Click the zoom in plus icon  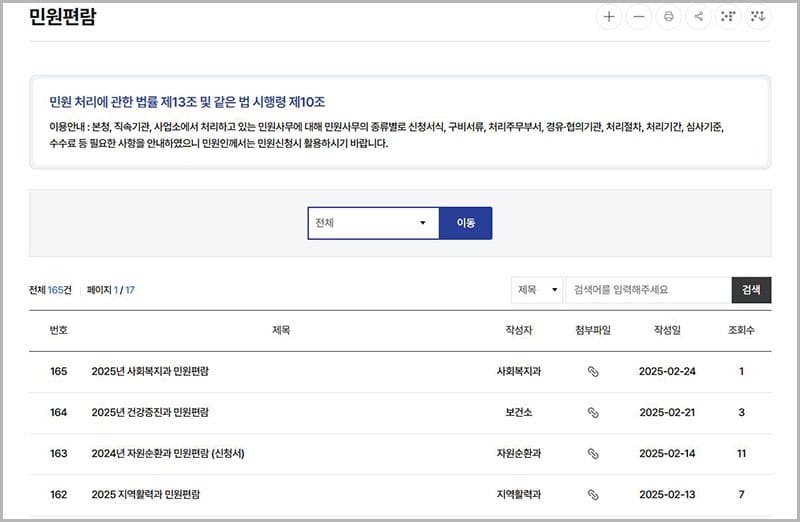(608, 17)
